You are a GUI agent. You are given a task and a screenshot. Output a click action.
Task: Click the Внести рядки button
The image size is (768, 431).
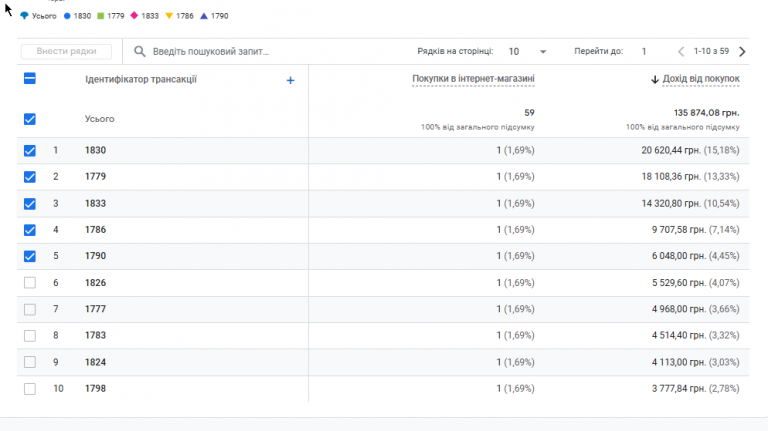(x=67, y=51)
